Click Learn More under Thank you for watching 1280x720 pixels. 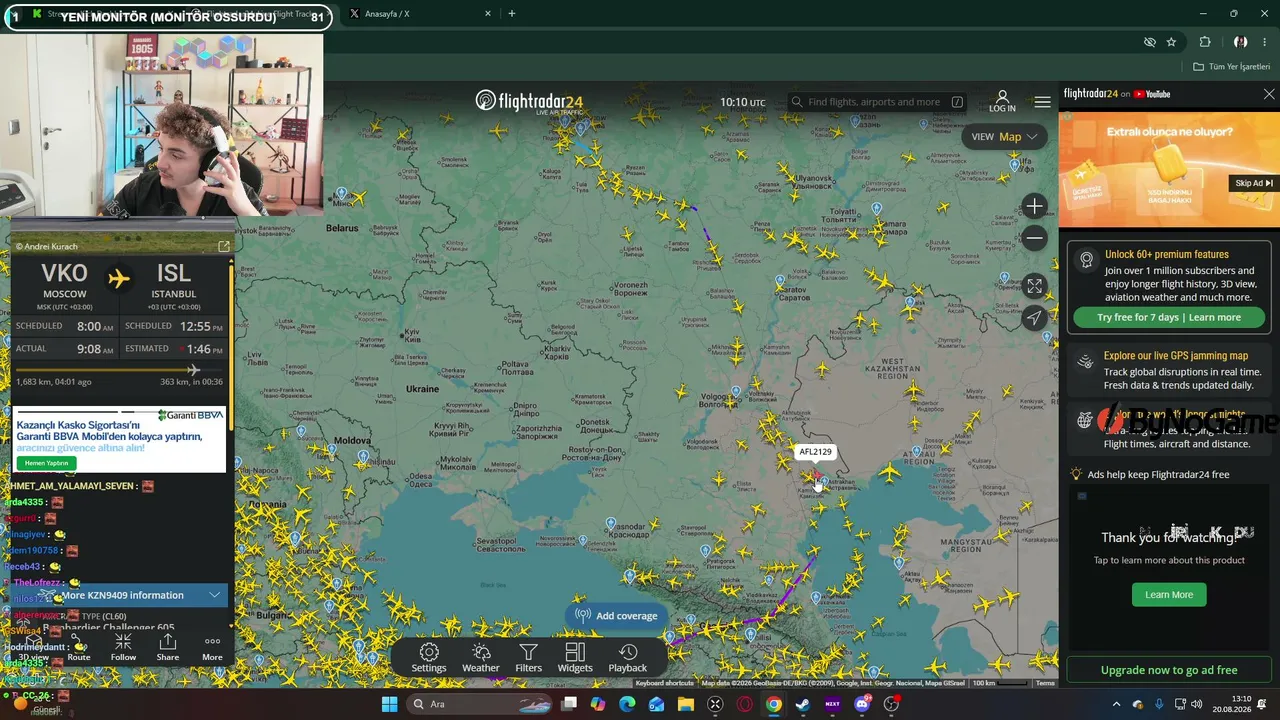tap(1168, 594)
